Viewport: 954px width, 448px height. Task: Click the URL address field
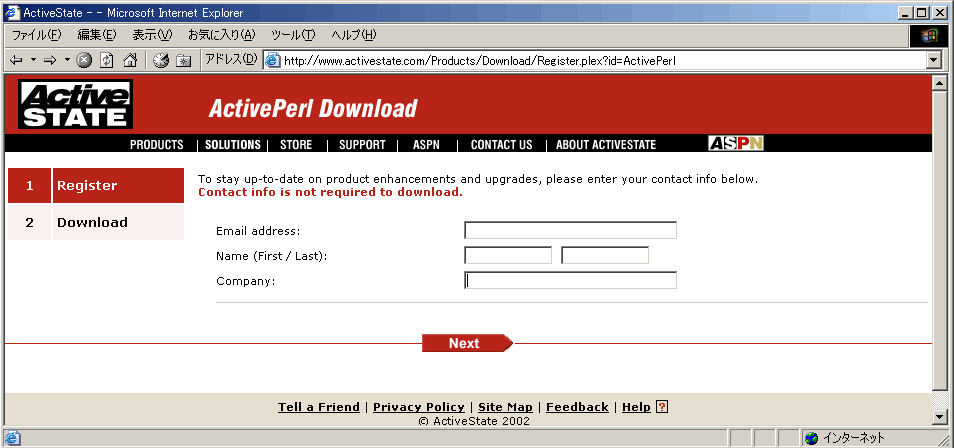pos(602,60)
